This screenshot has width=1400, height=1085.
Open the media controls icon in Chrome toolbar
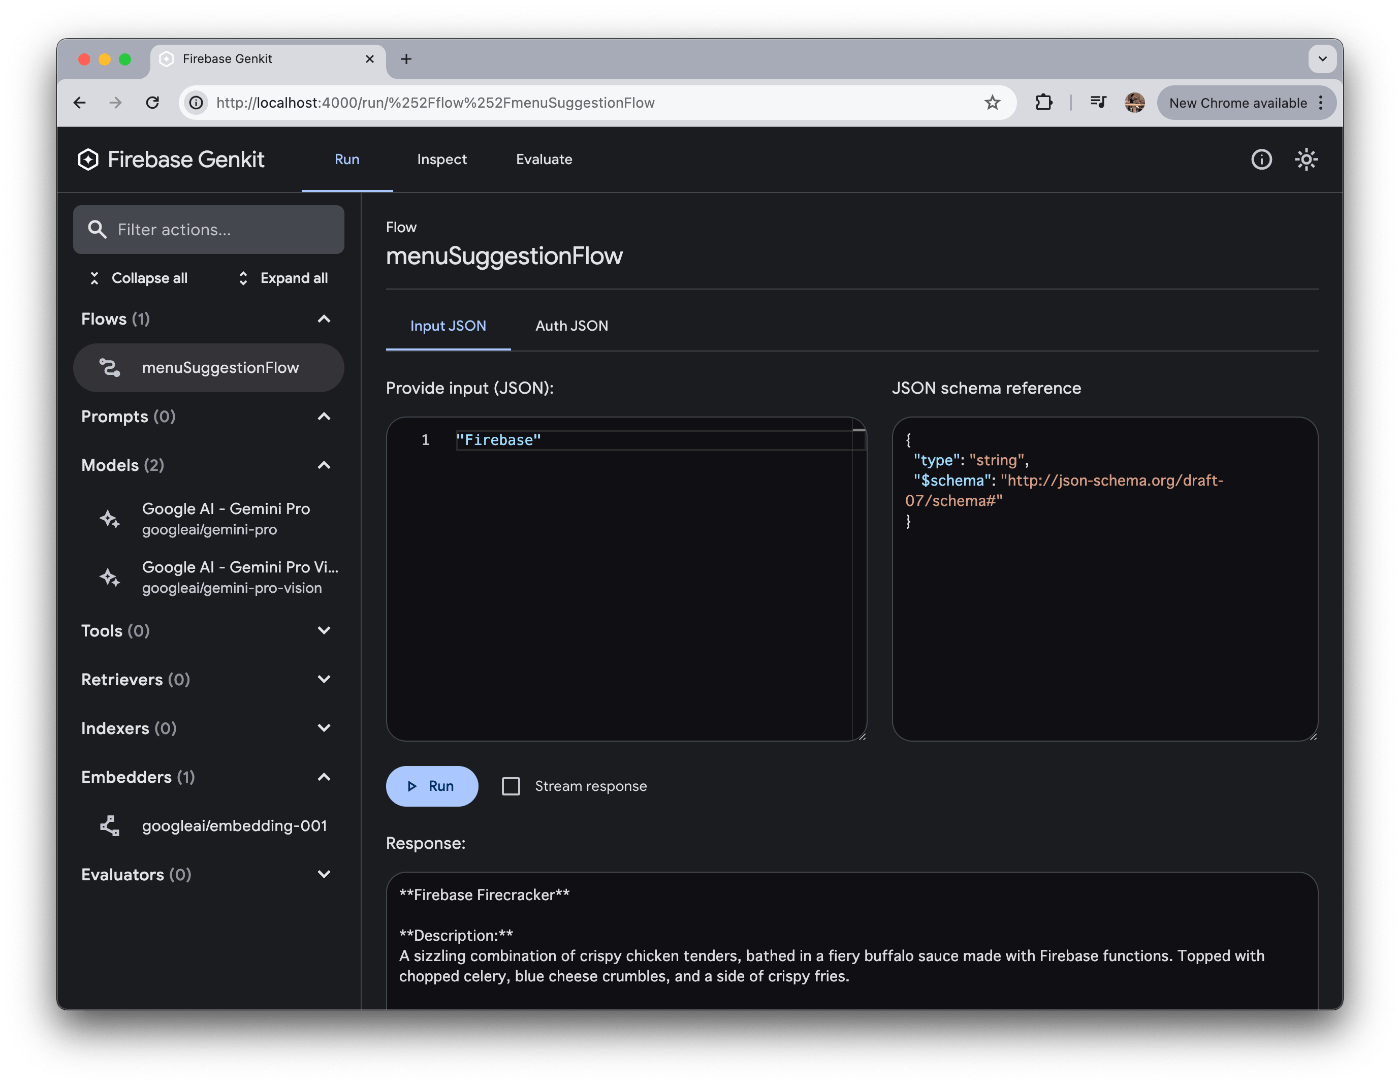click(x=1098, y=102)
